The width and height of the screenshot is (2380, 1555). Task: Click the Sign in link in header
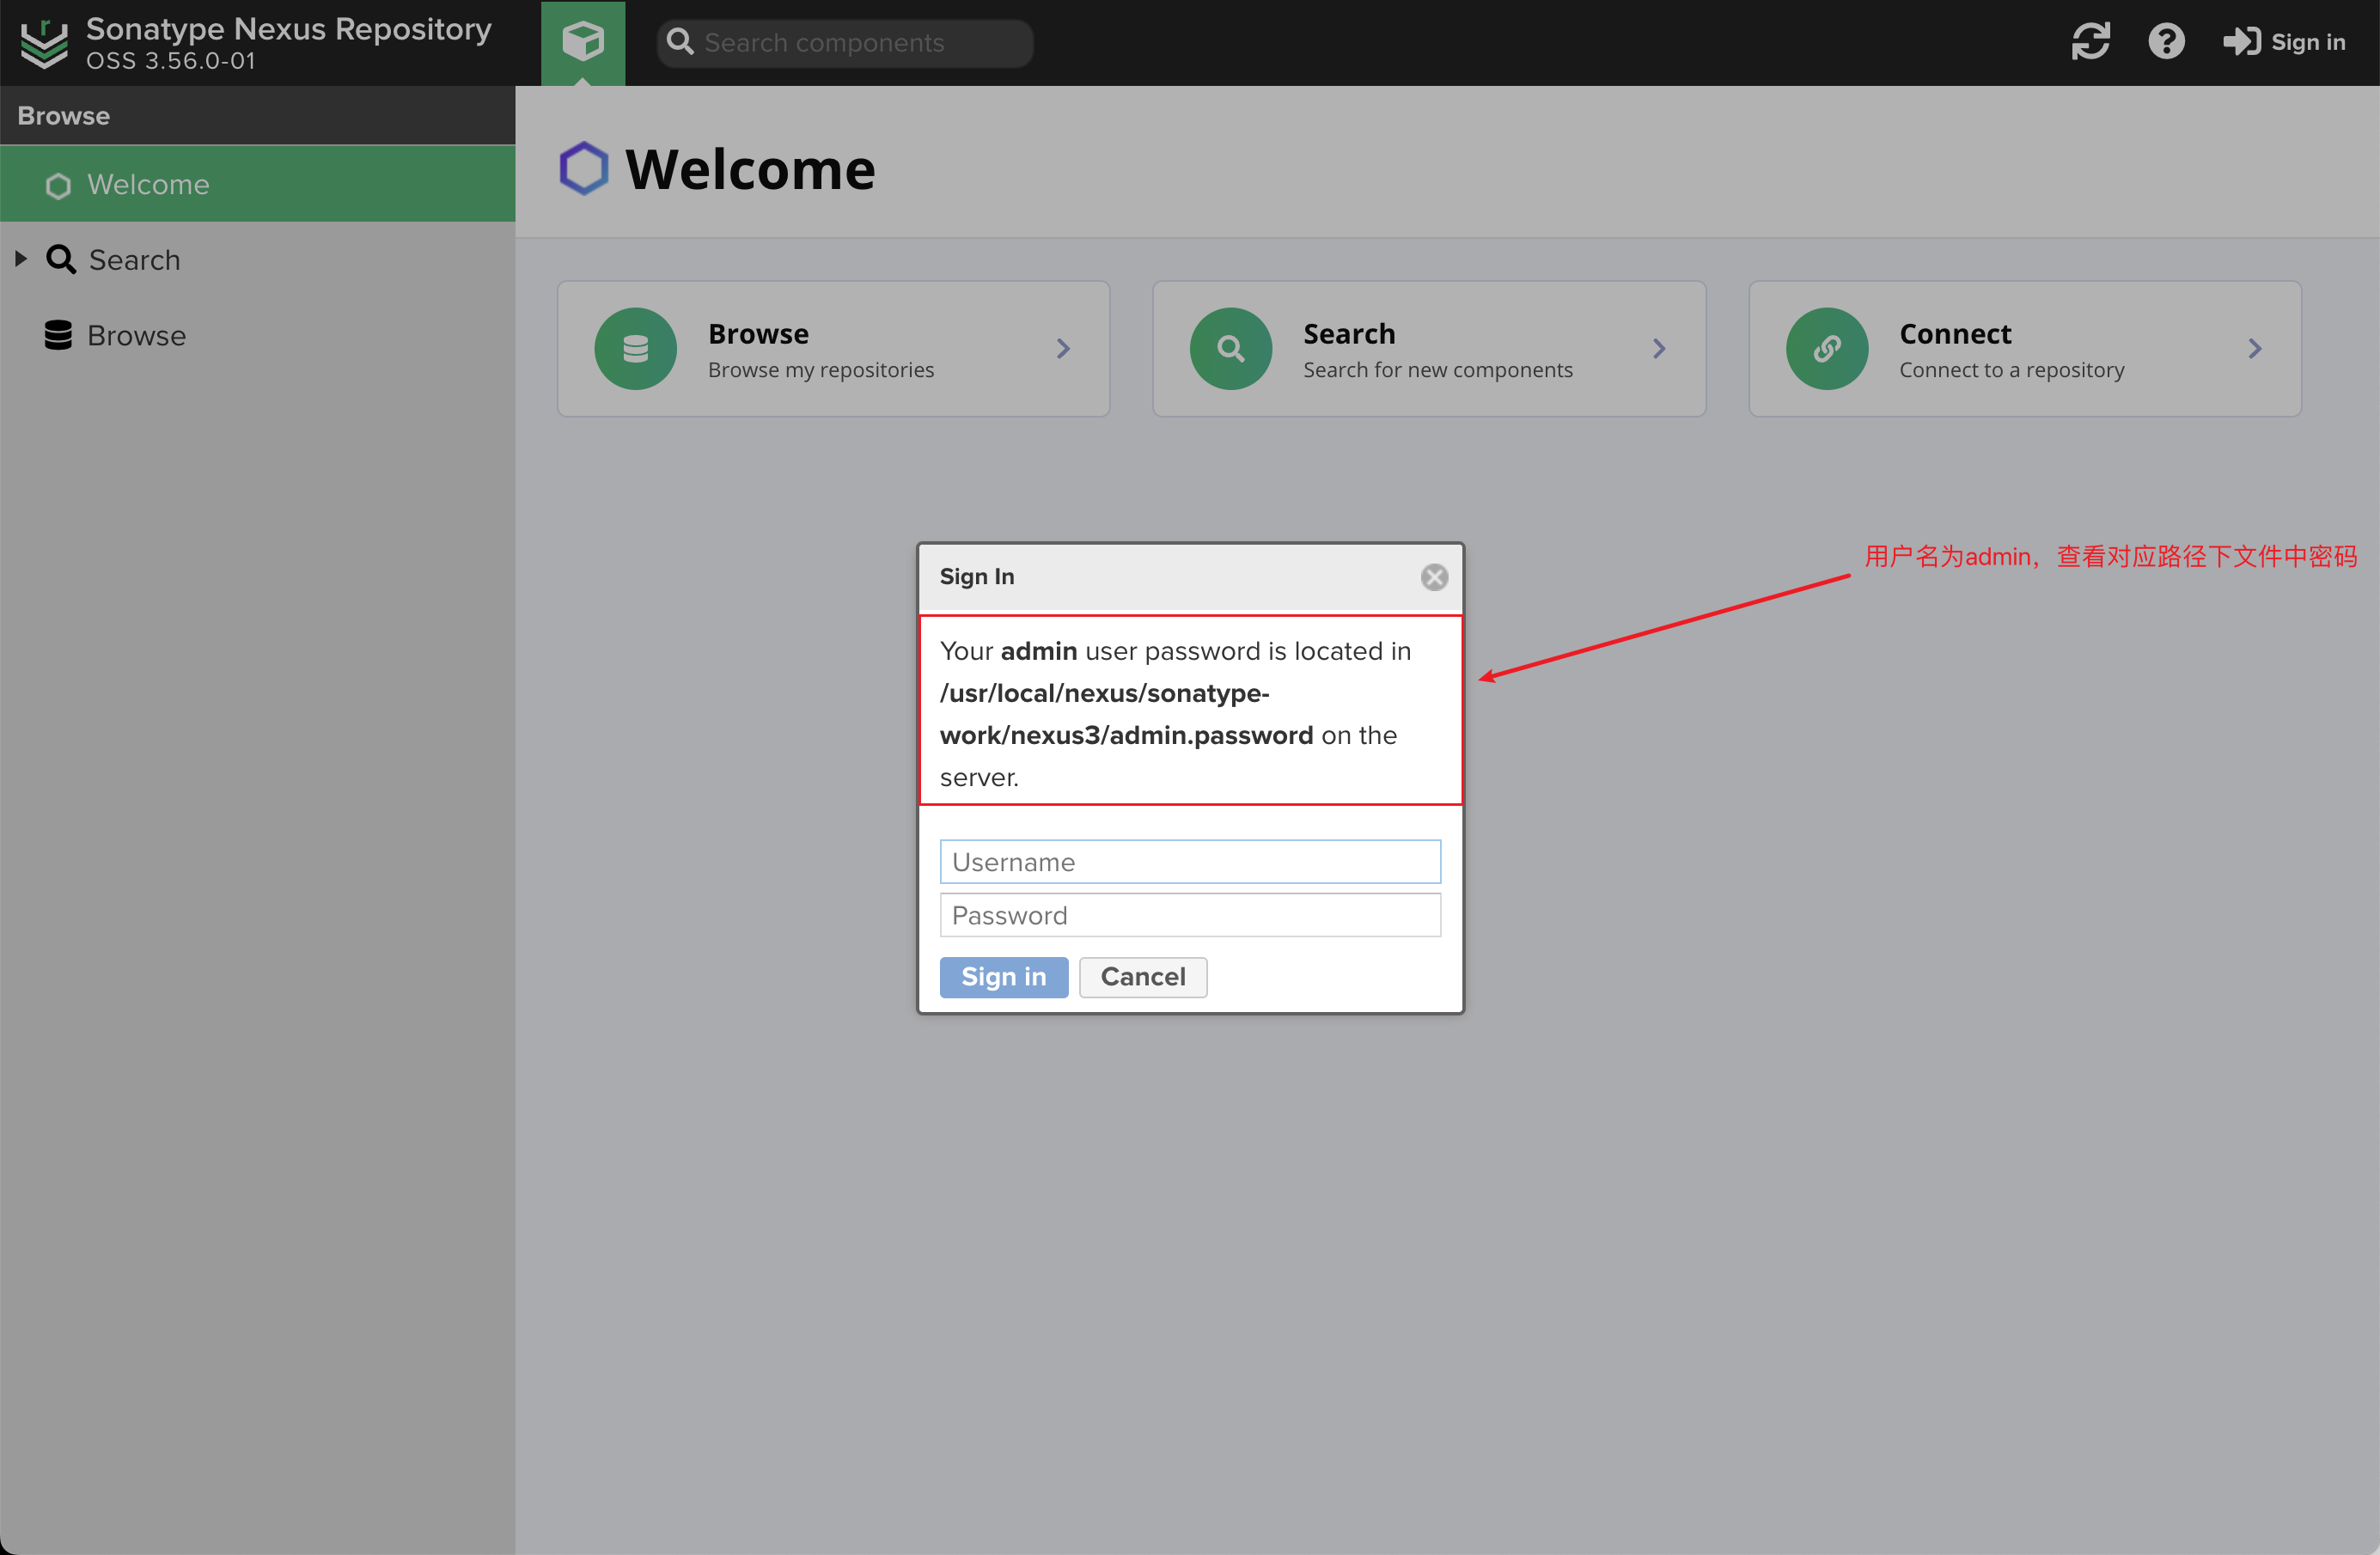[x=2284, y=42]
